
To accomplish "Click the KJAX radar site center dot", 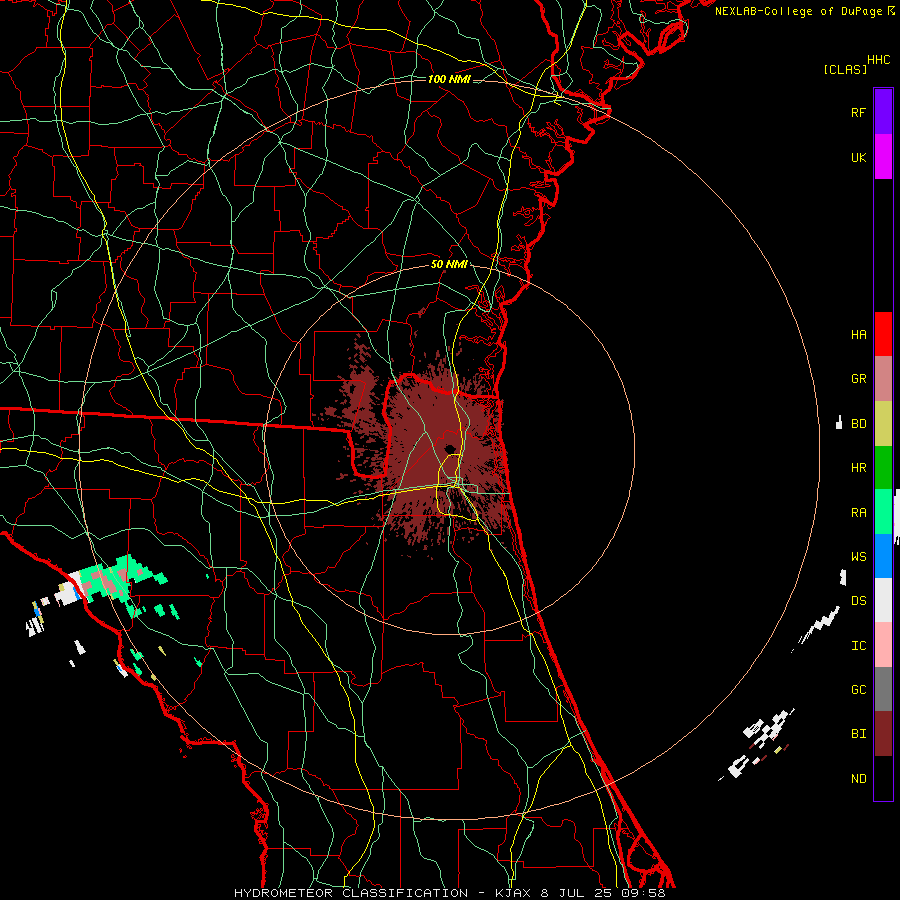I will (x=449, y=449).
